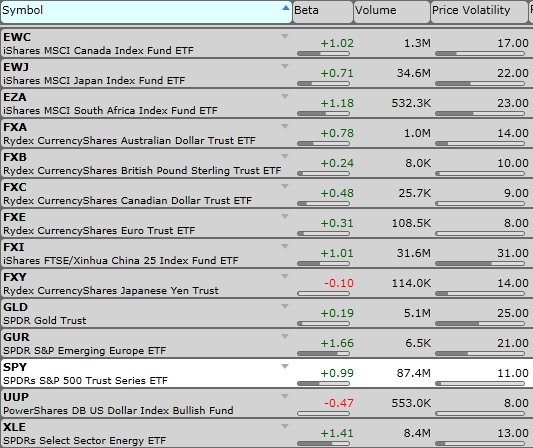Click the -0.47 beta value for UUP
The image size is (533, 448).
(x=339, y=403)
